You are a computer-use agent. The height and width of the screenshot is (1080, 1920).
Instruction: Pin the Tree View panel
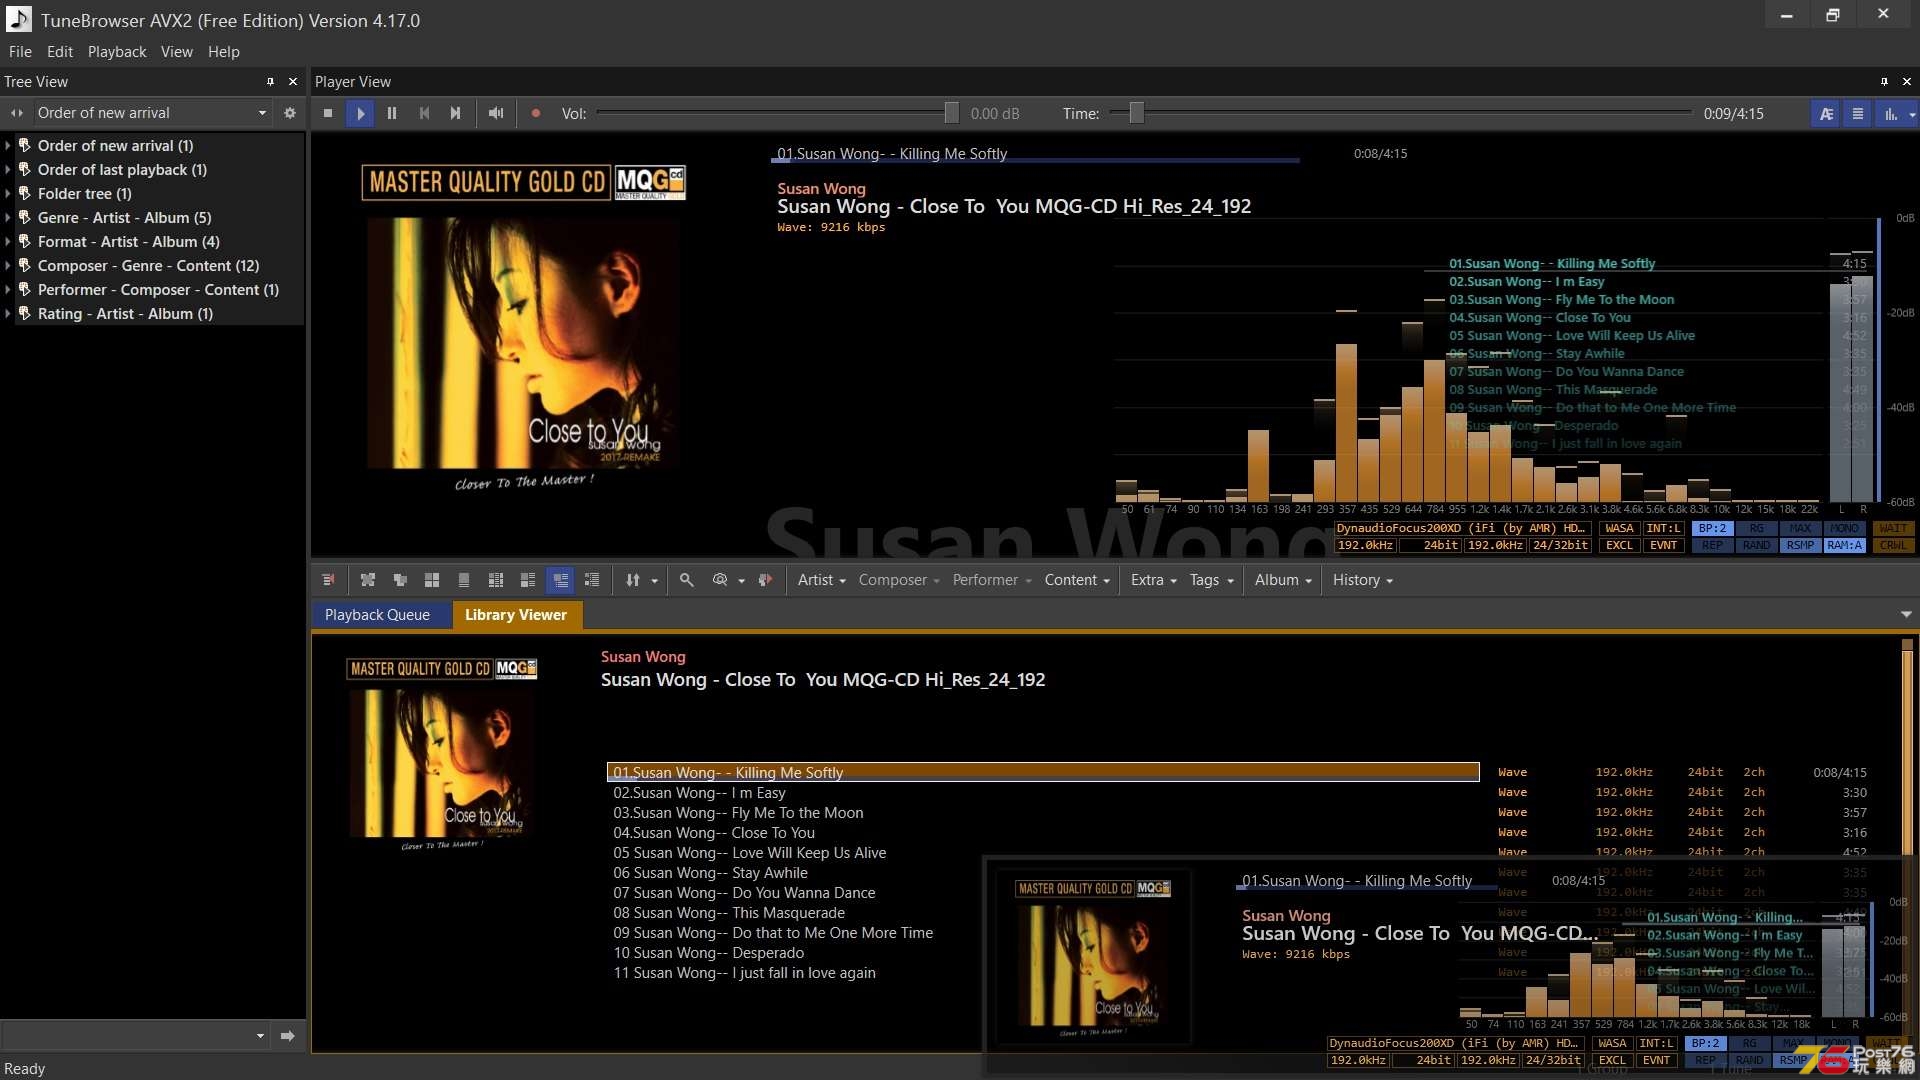(x=270, y=82)
